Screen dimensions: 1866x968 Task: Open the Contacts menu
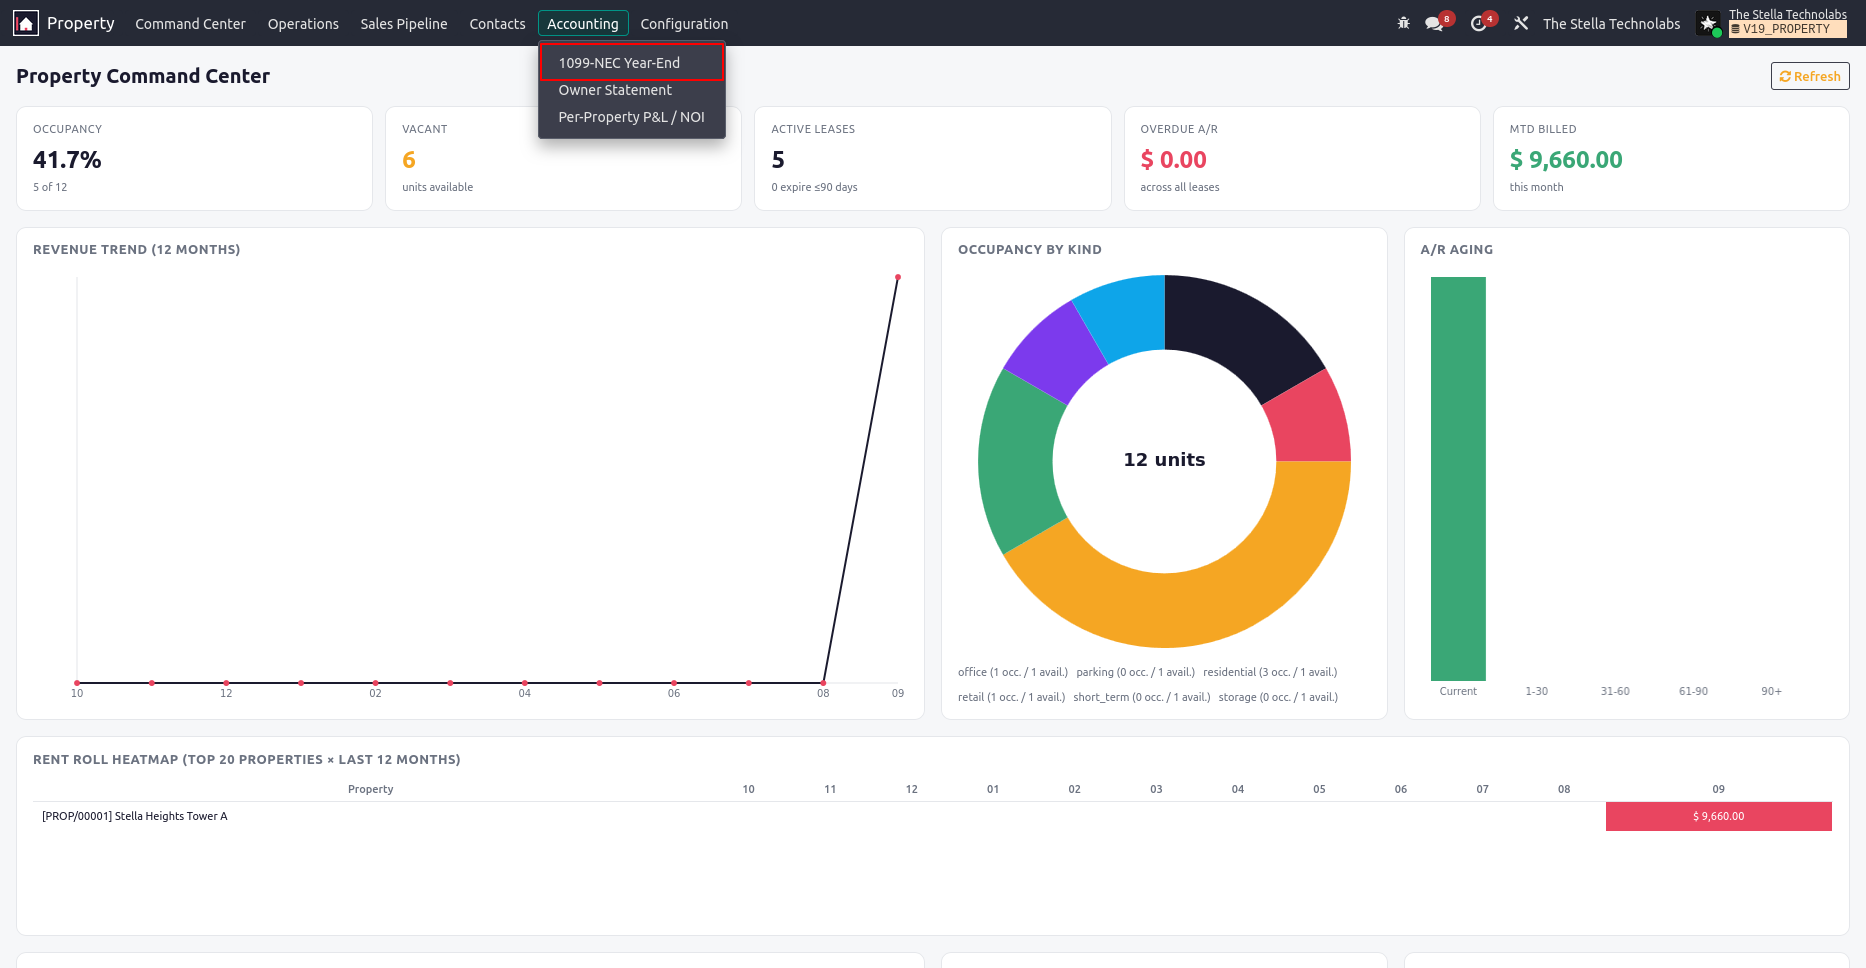(x=497, y=23)
